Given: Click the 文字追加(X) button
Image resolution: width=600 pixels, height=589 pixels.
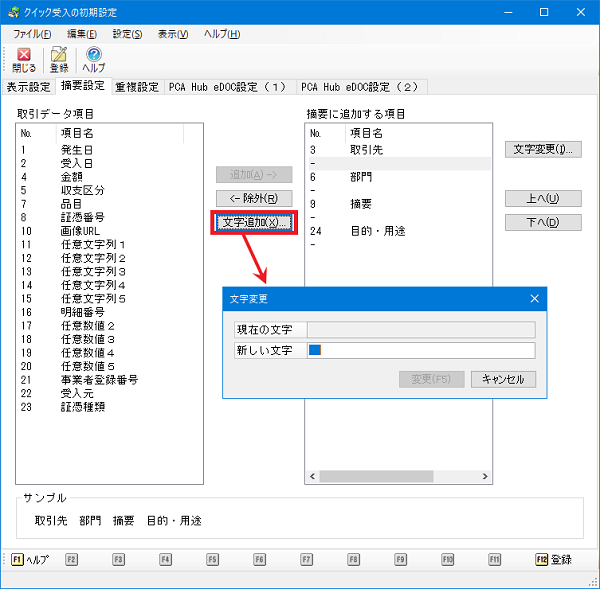Looking at the screenshot, I should tap(254, 222).
